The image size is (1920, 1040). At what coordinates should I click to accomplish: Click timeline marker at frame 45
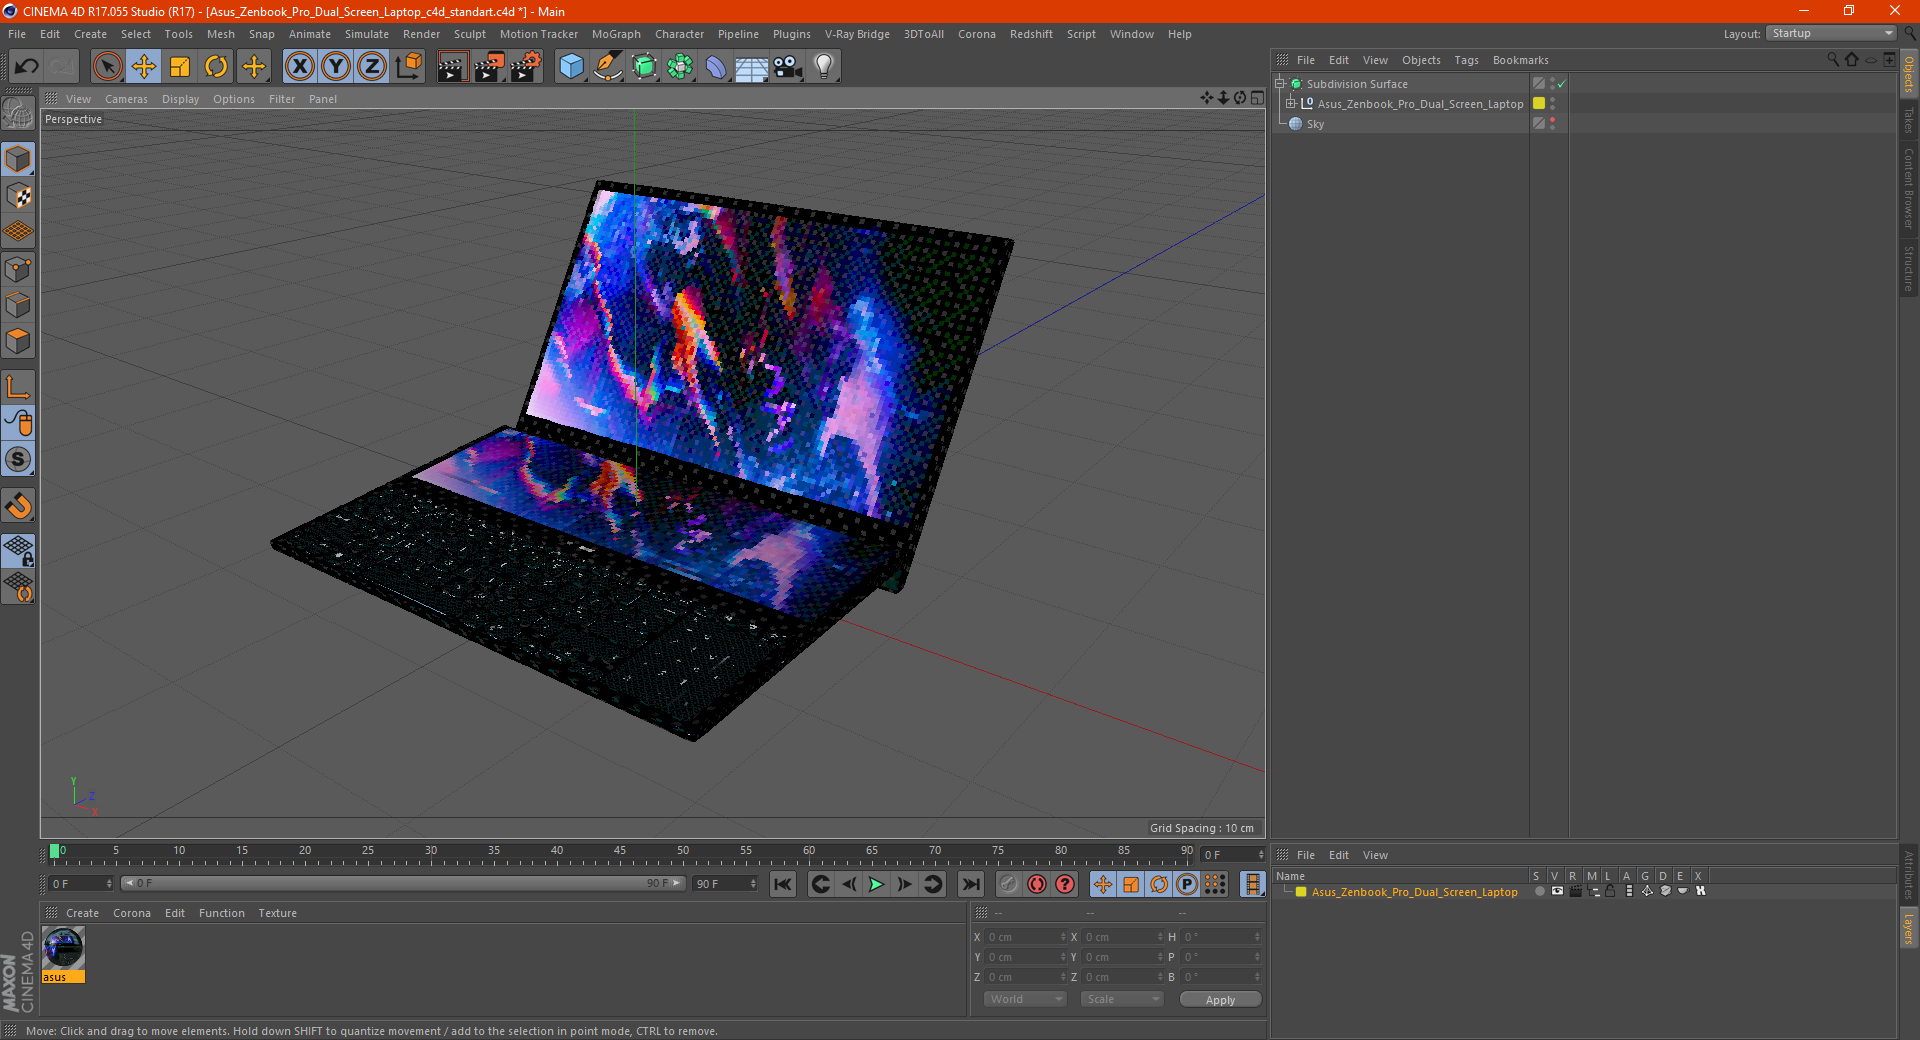(x=620, y=852)
